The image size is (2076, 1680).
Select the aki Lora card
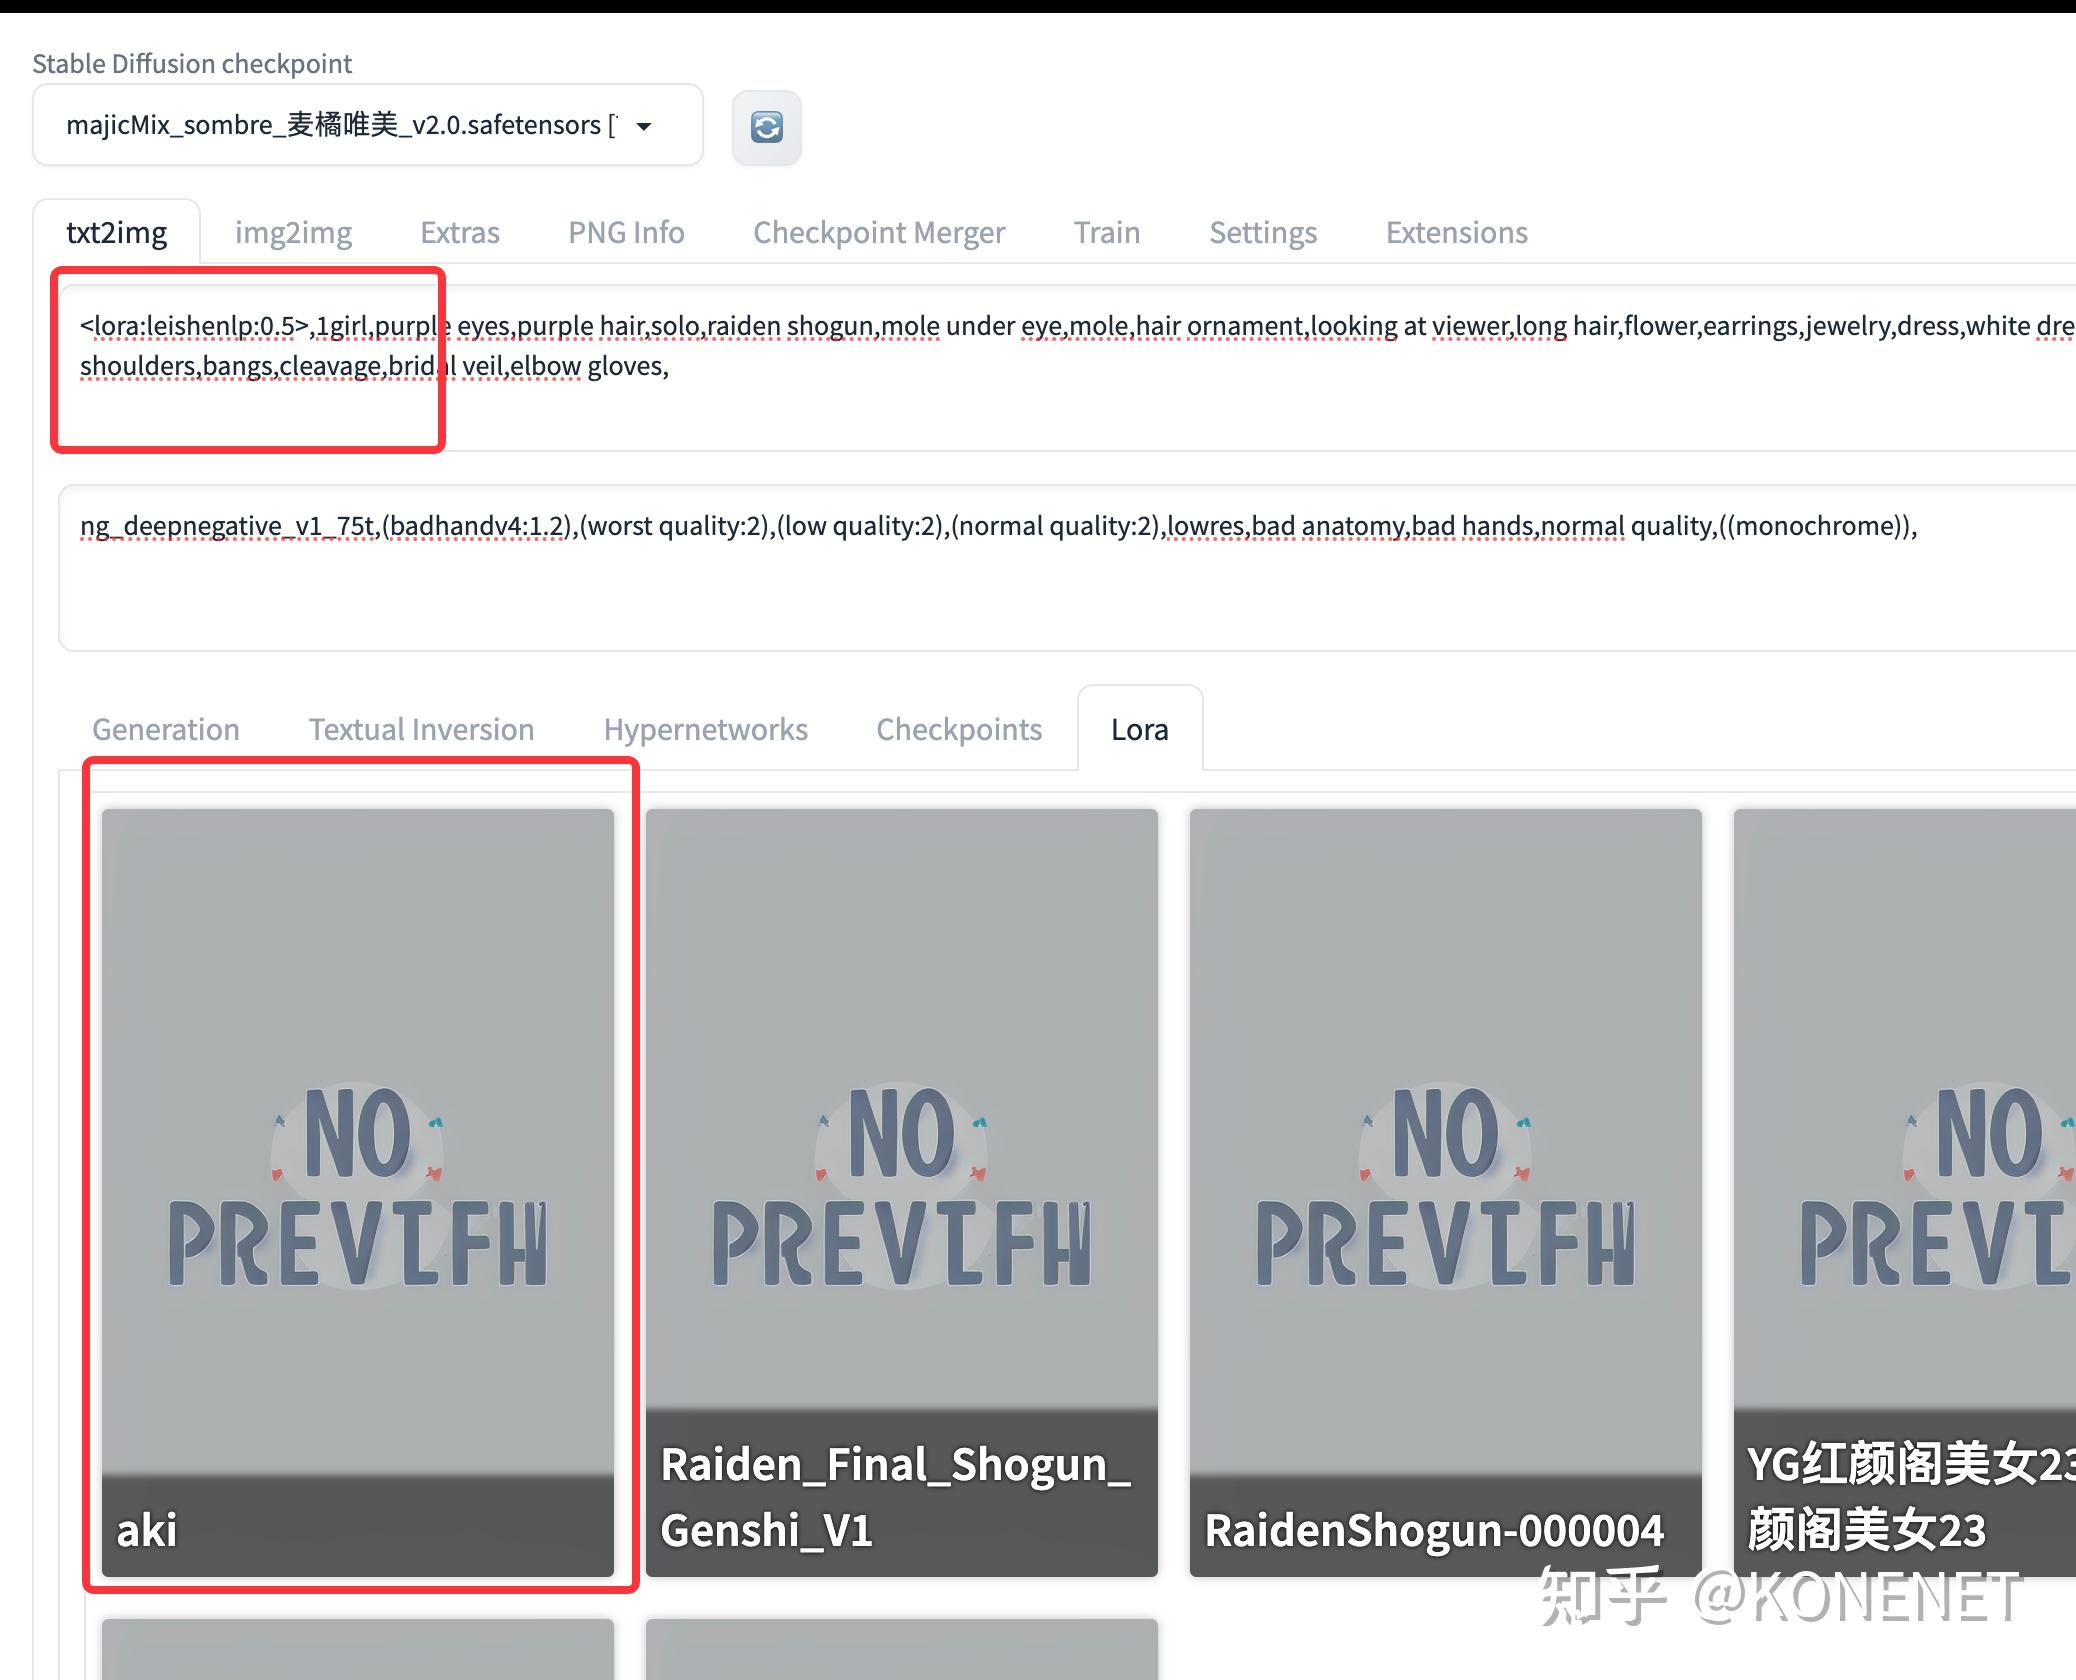pyautogui.click(x=357, y=1190)
